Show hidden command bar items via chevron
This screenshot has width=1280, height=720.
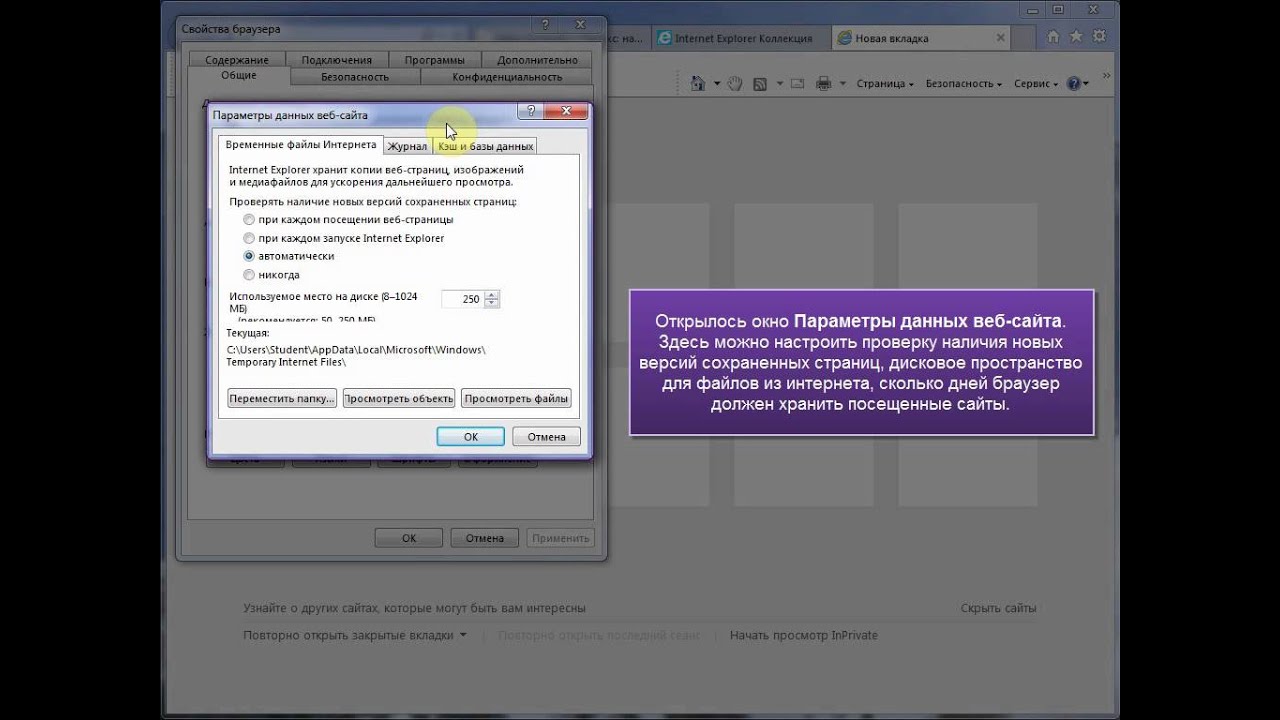point(1106,76)
